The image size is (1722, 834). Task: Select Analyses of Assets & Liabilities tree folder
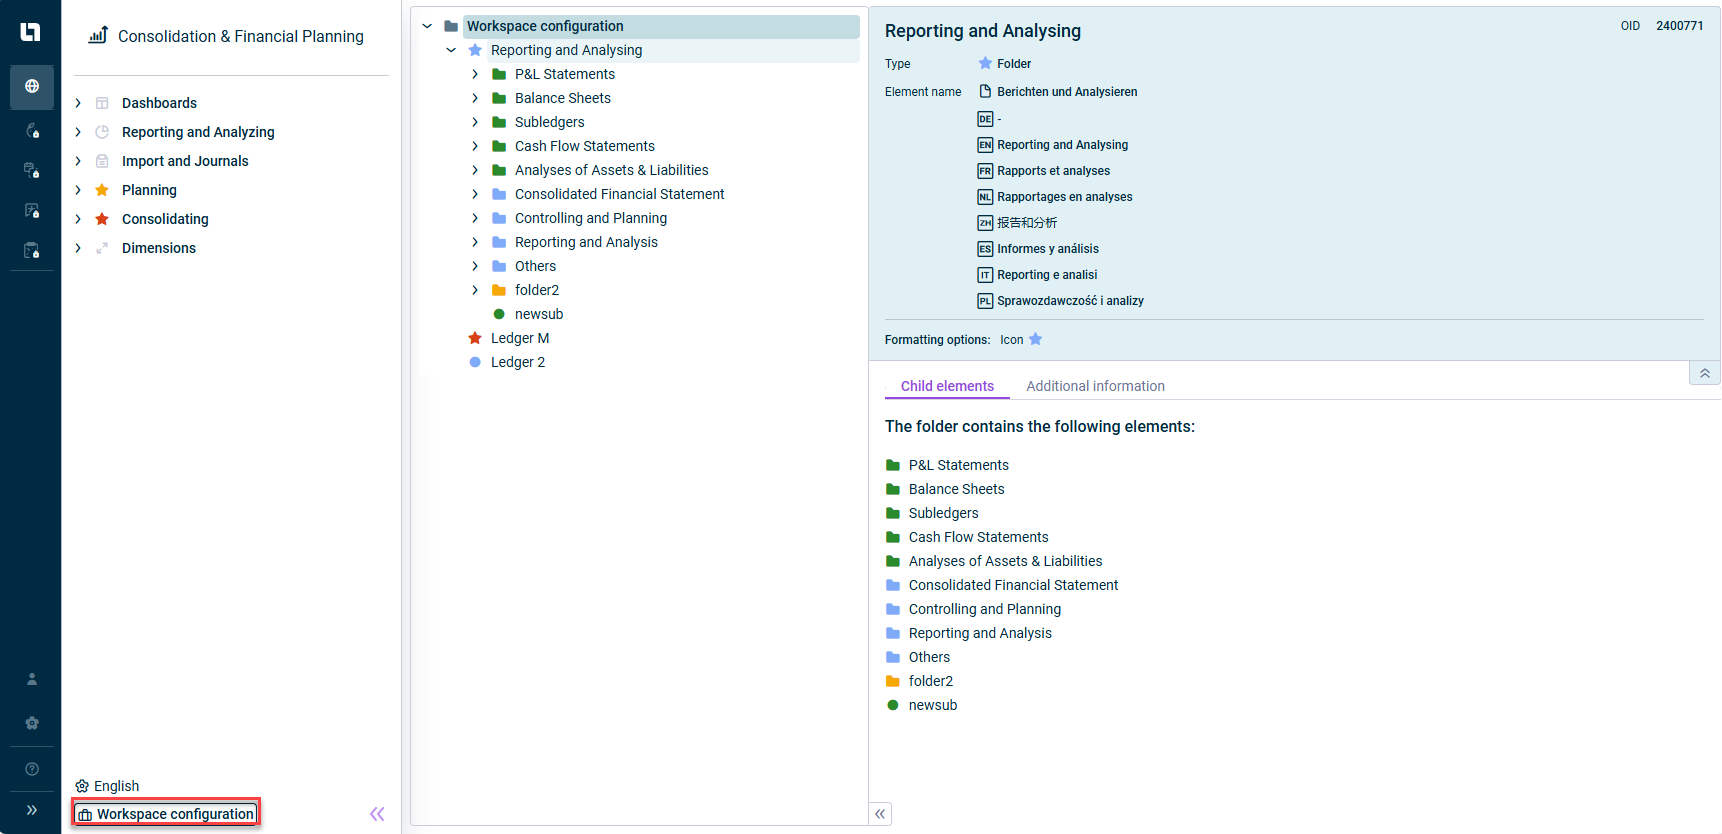coord(611,170)
